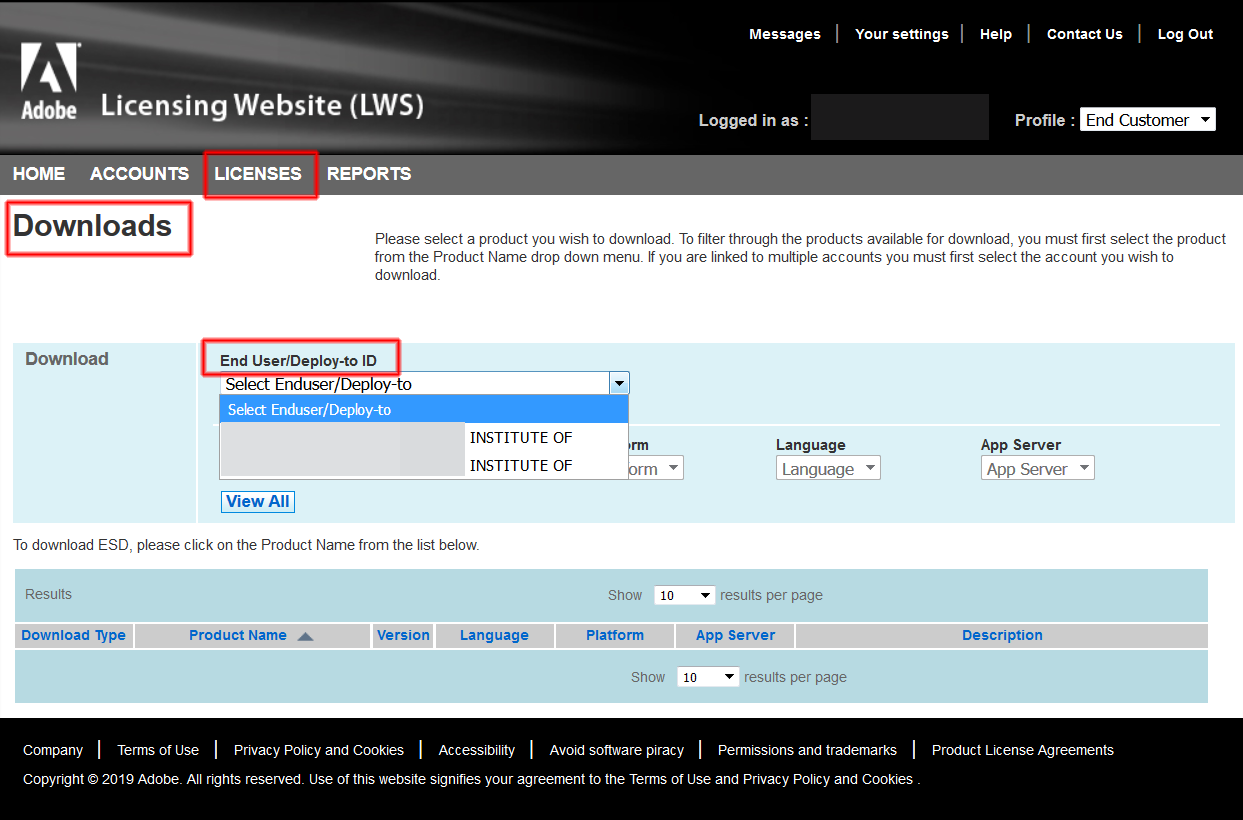Sort by the Description column header
The height and width of the screenshot is (820, 1243).
[1002, 635]
